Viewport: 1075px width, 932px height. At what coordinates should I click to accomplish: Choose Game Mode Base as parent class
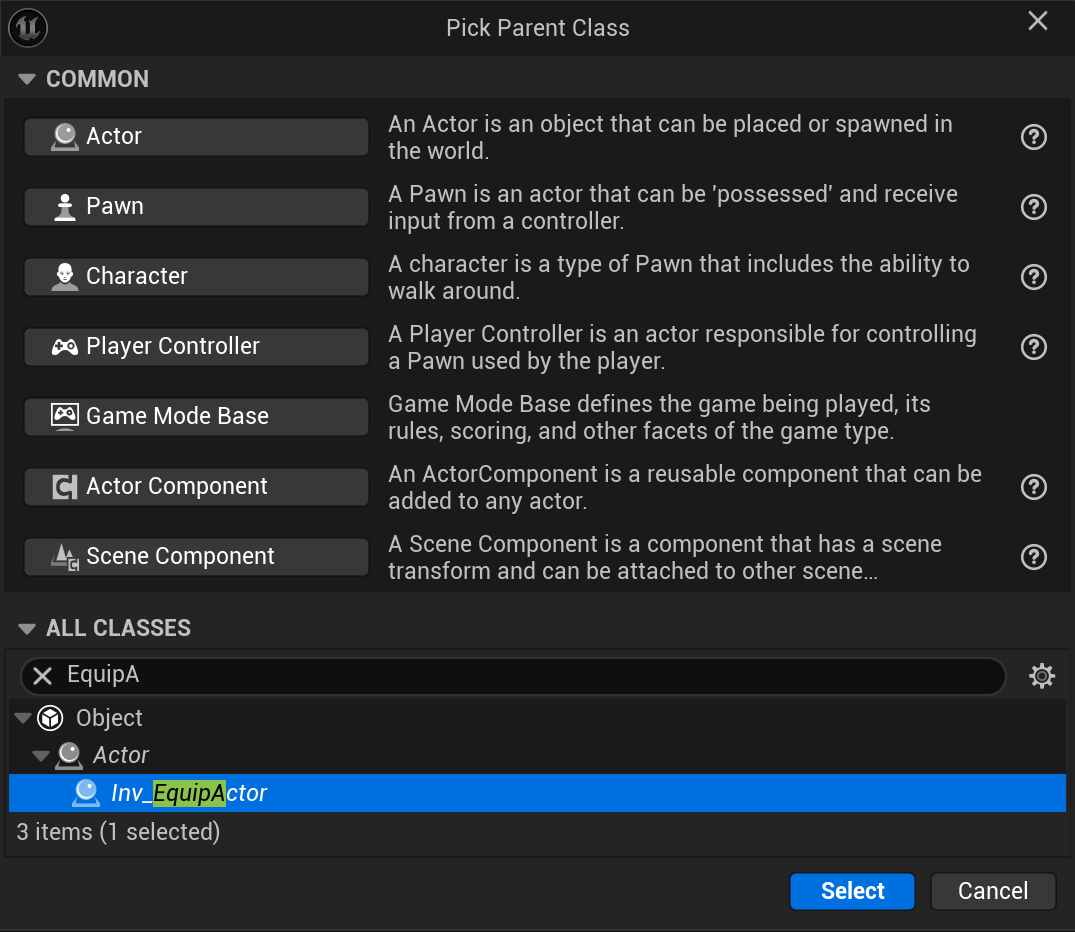coord(196,416)
